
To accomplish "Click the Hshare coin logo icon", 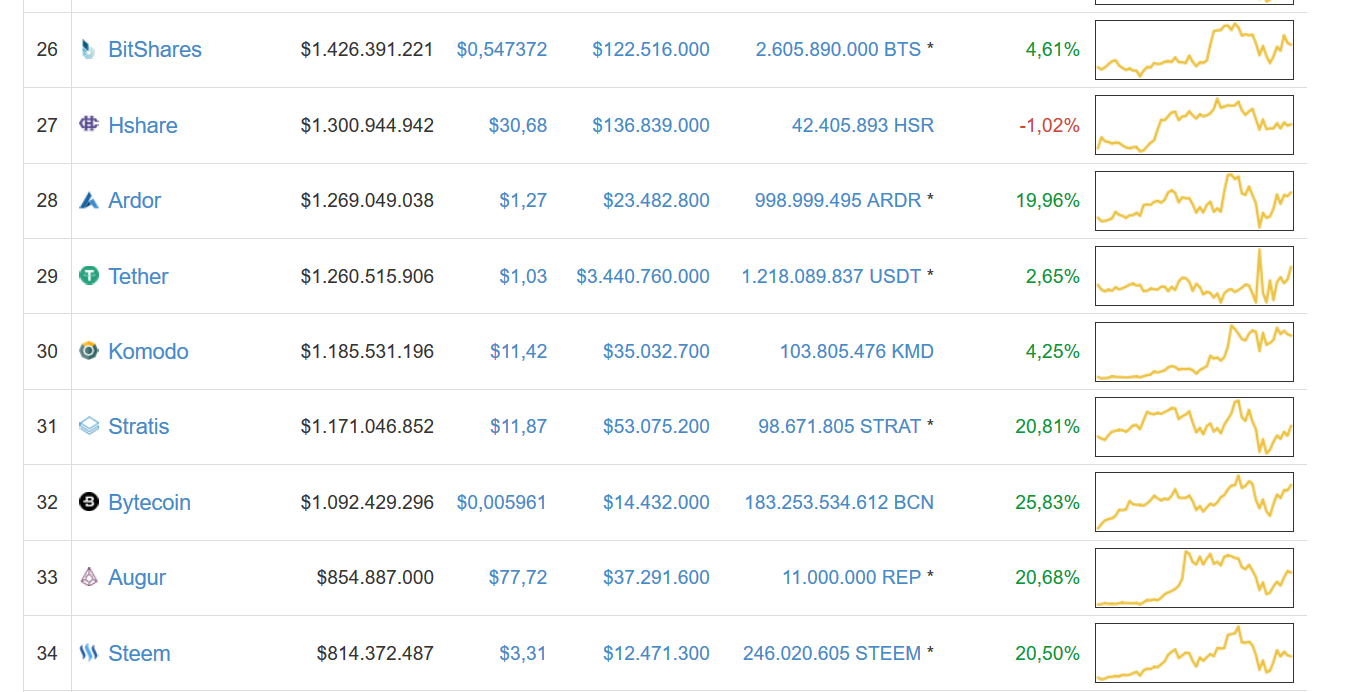I will point(89,124).
